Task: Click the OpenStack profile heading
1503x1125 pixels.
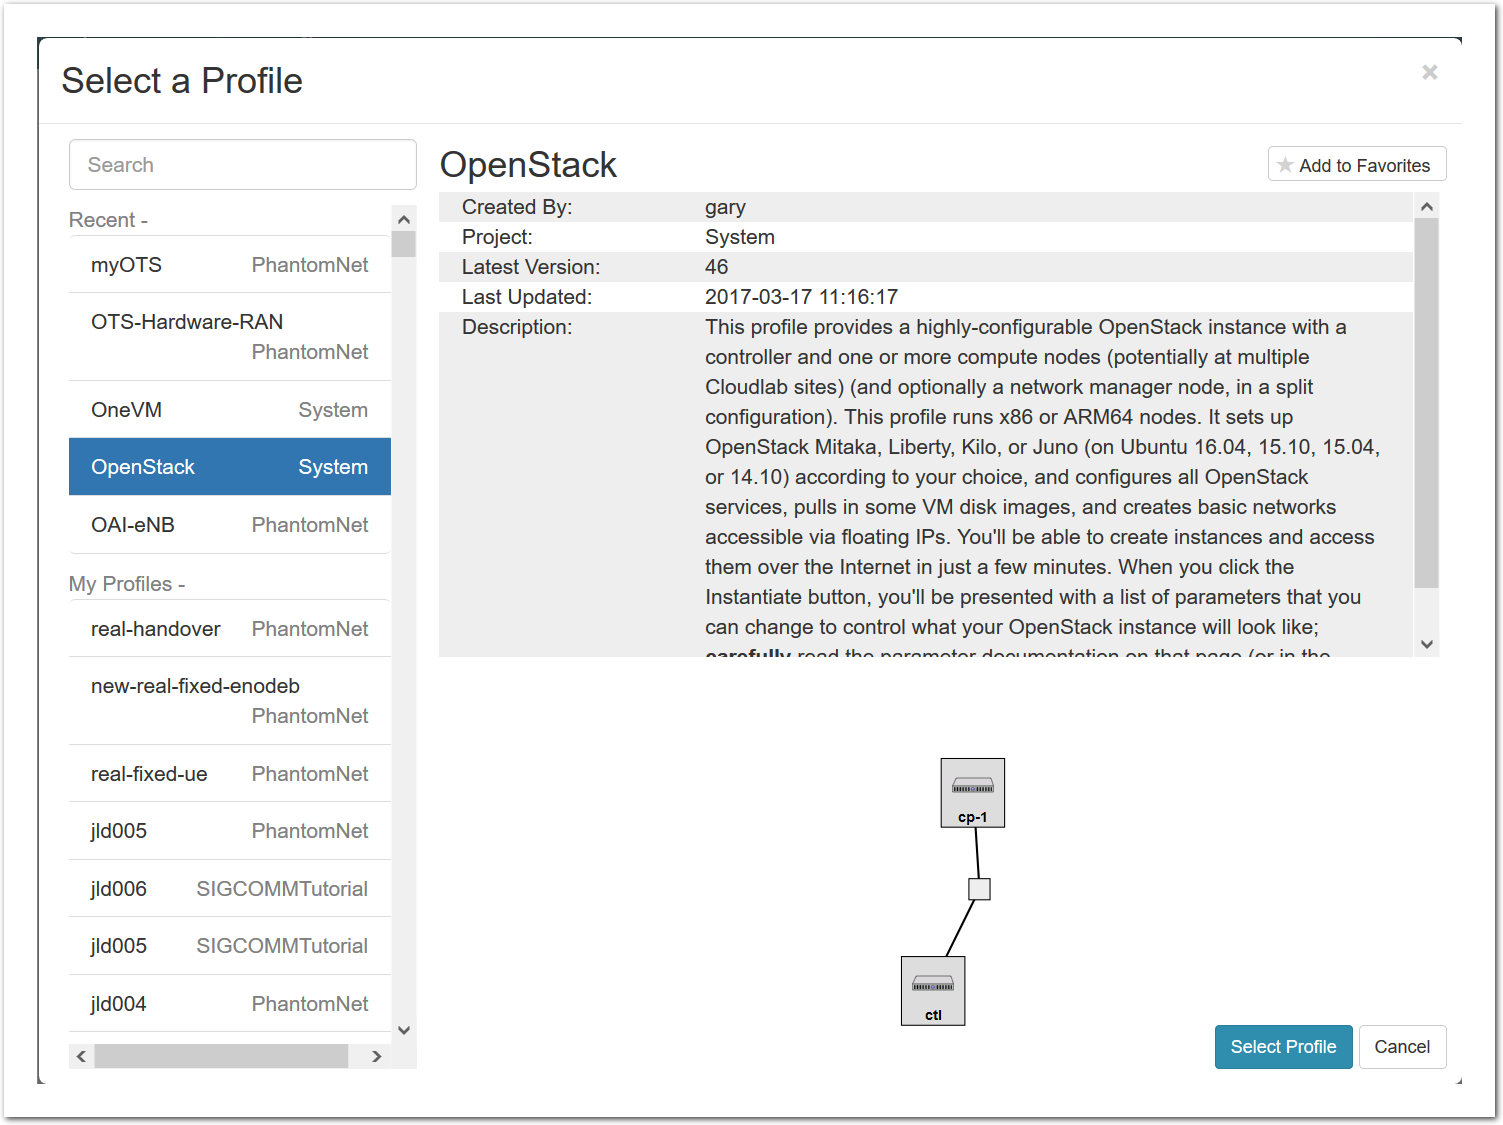Action: pyautogui.click(x=528, y=165)
